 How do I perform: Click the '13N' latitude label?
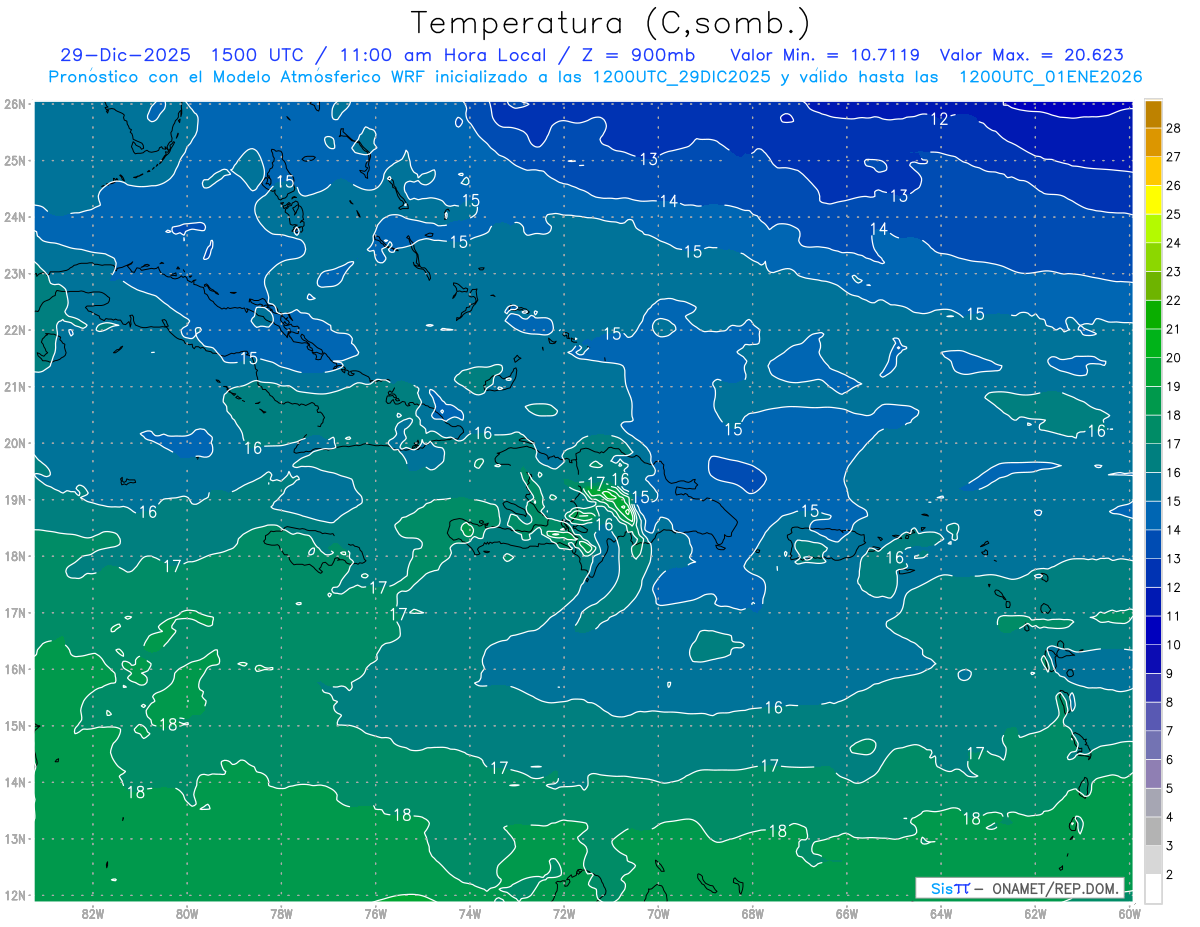tap(15, 838)
